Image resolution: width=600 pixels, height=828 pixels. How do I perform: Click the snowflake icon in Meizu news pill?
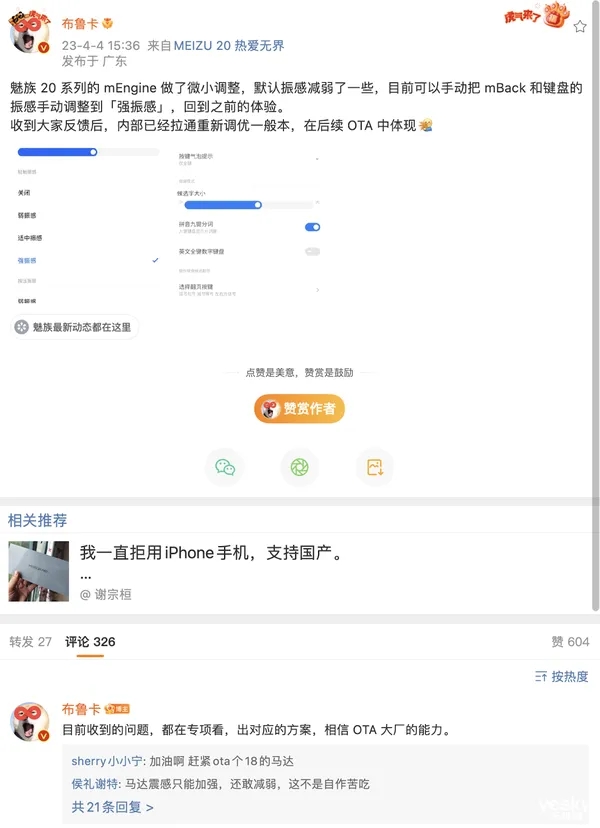click(22, 327)
